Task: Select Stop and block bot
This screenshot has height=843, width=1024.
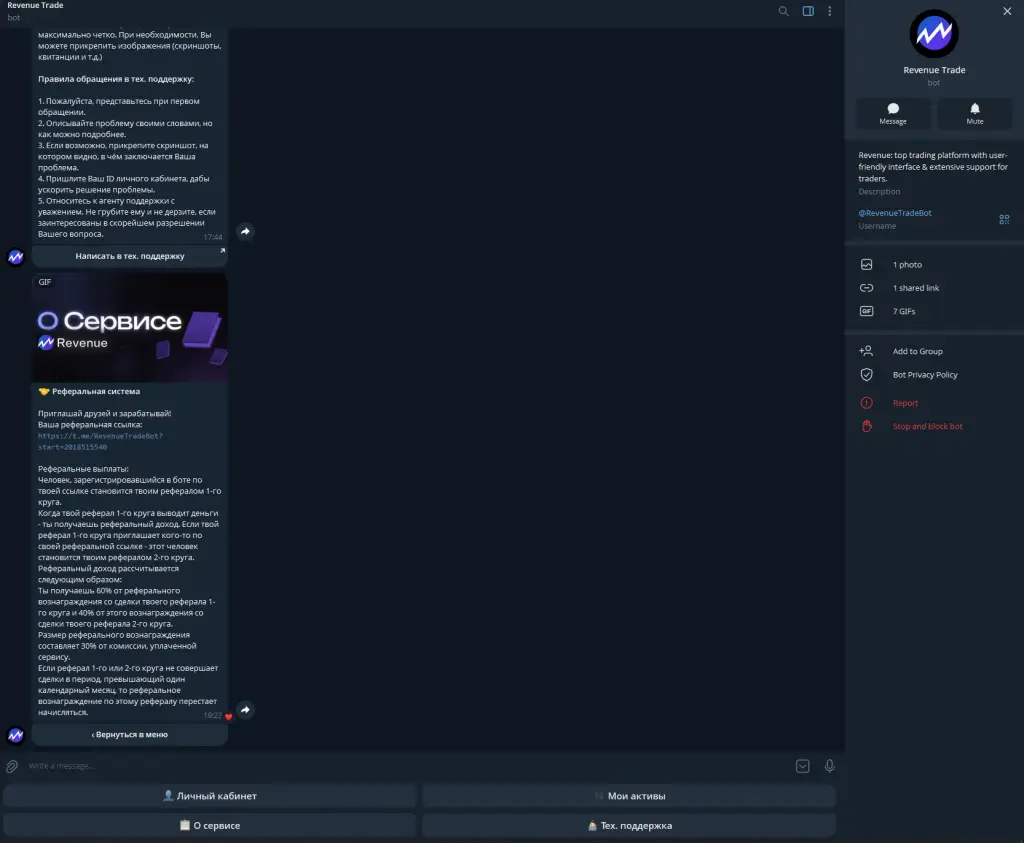Action: [934, 426]
